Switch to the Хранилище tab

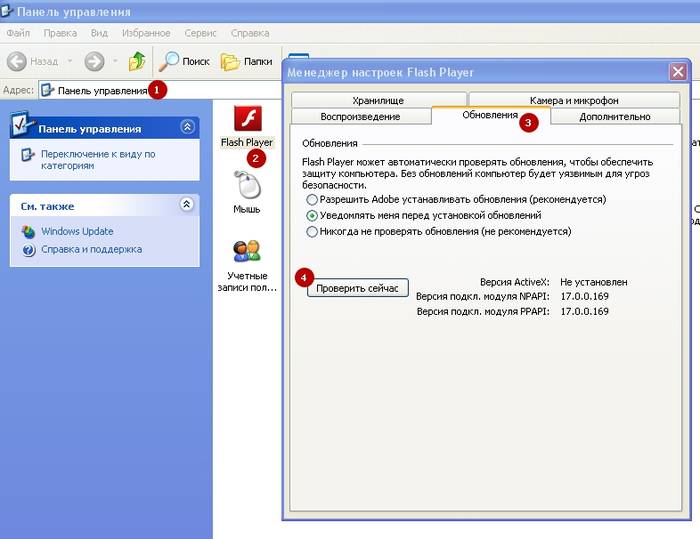(x=378, y=100)
